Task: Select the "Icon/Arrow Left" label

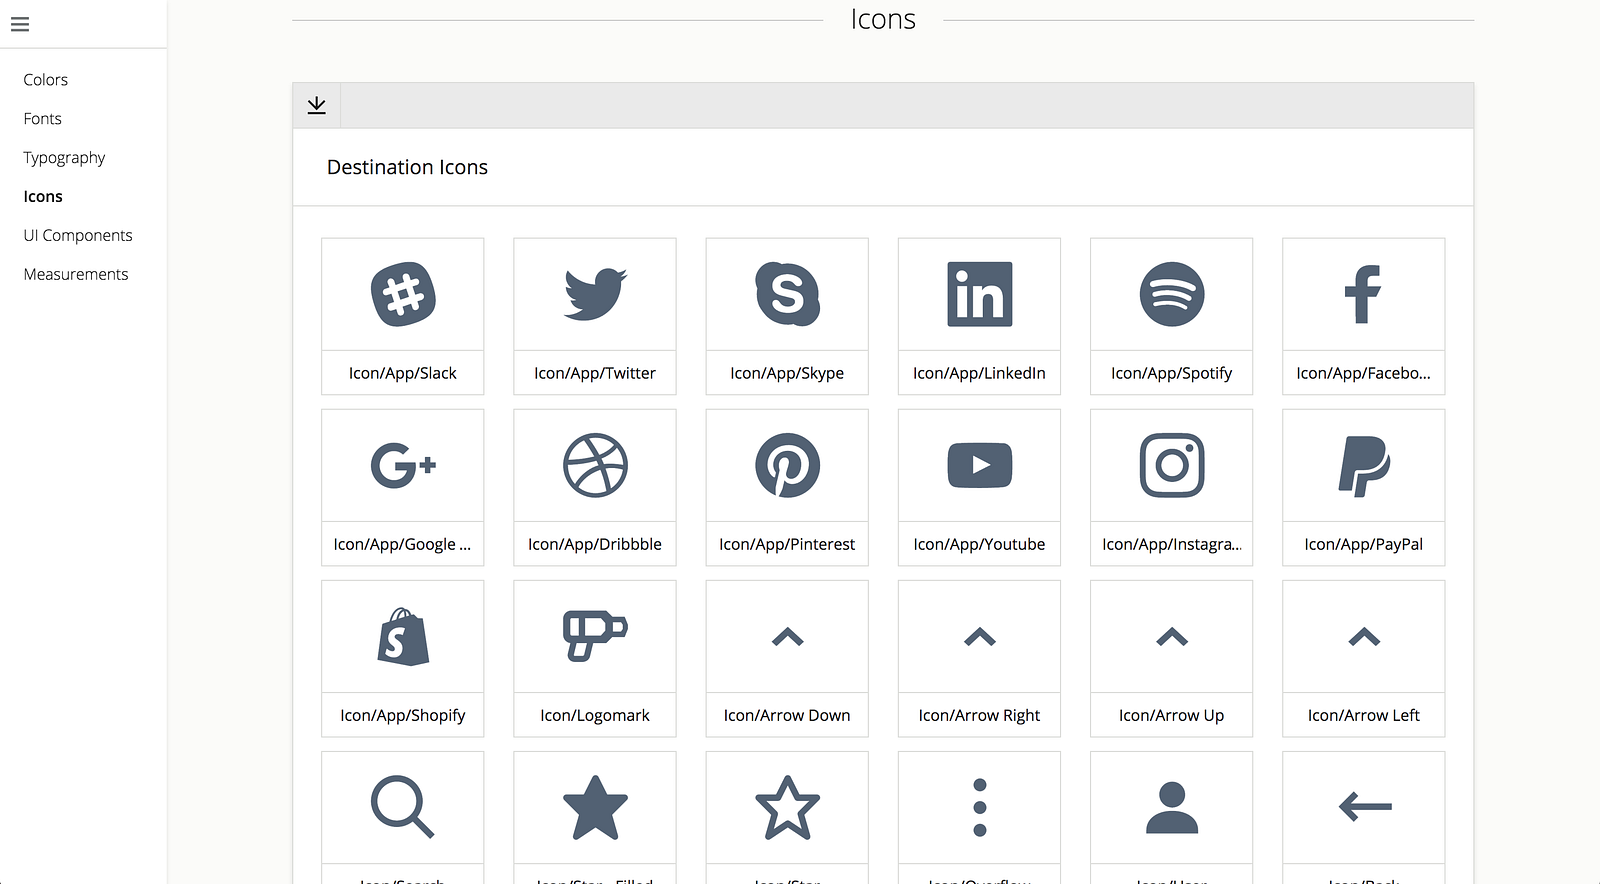Action: (x=1364, y=715)
